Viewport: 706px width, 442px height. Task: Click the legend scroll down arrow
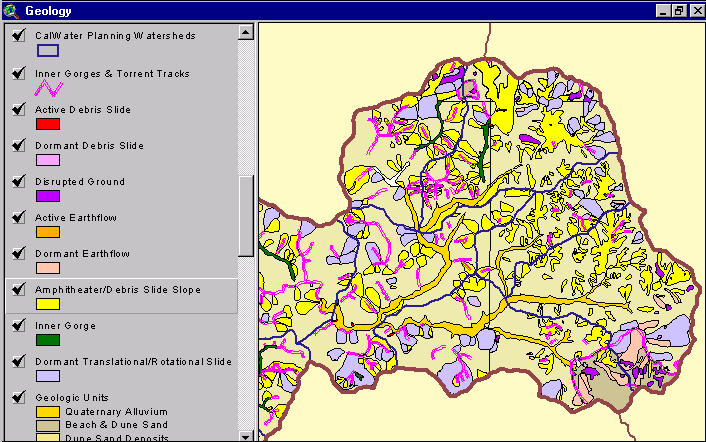click(245, 436)
